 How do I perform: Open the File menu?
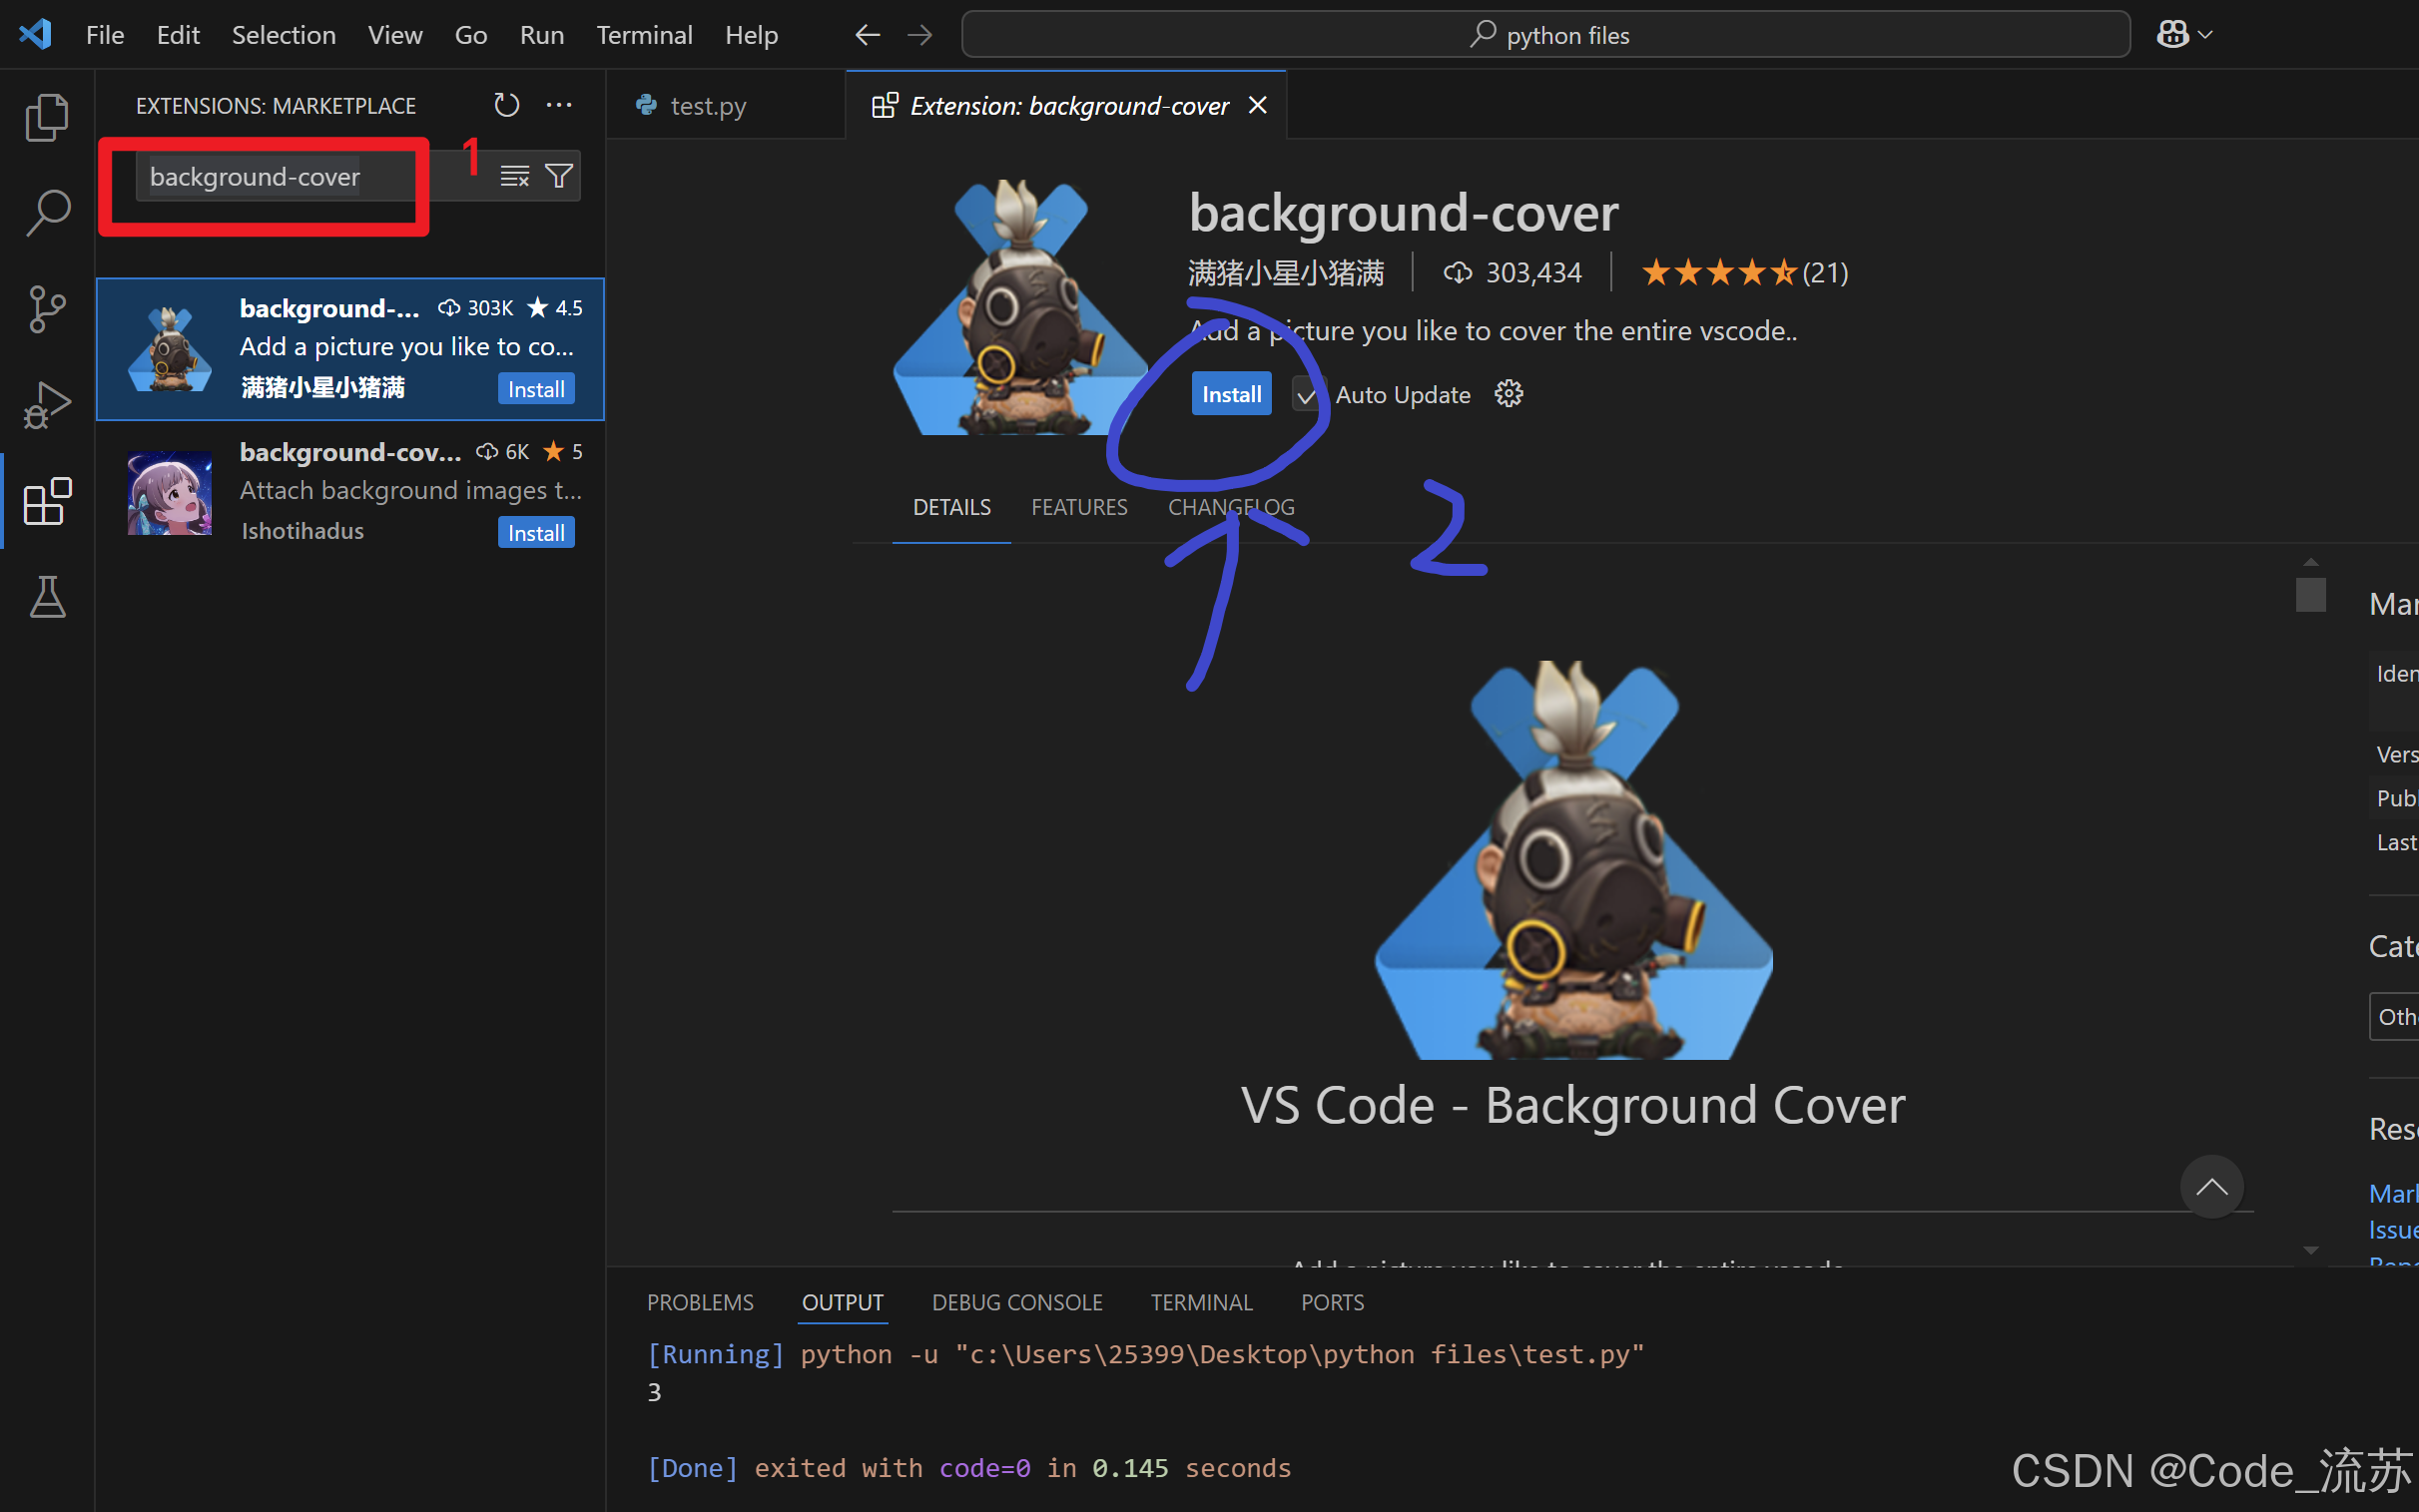(x=105, y=35)
